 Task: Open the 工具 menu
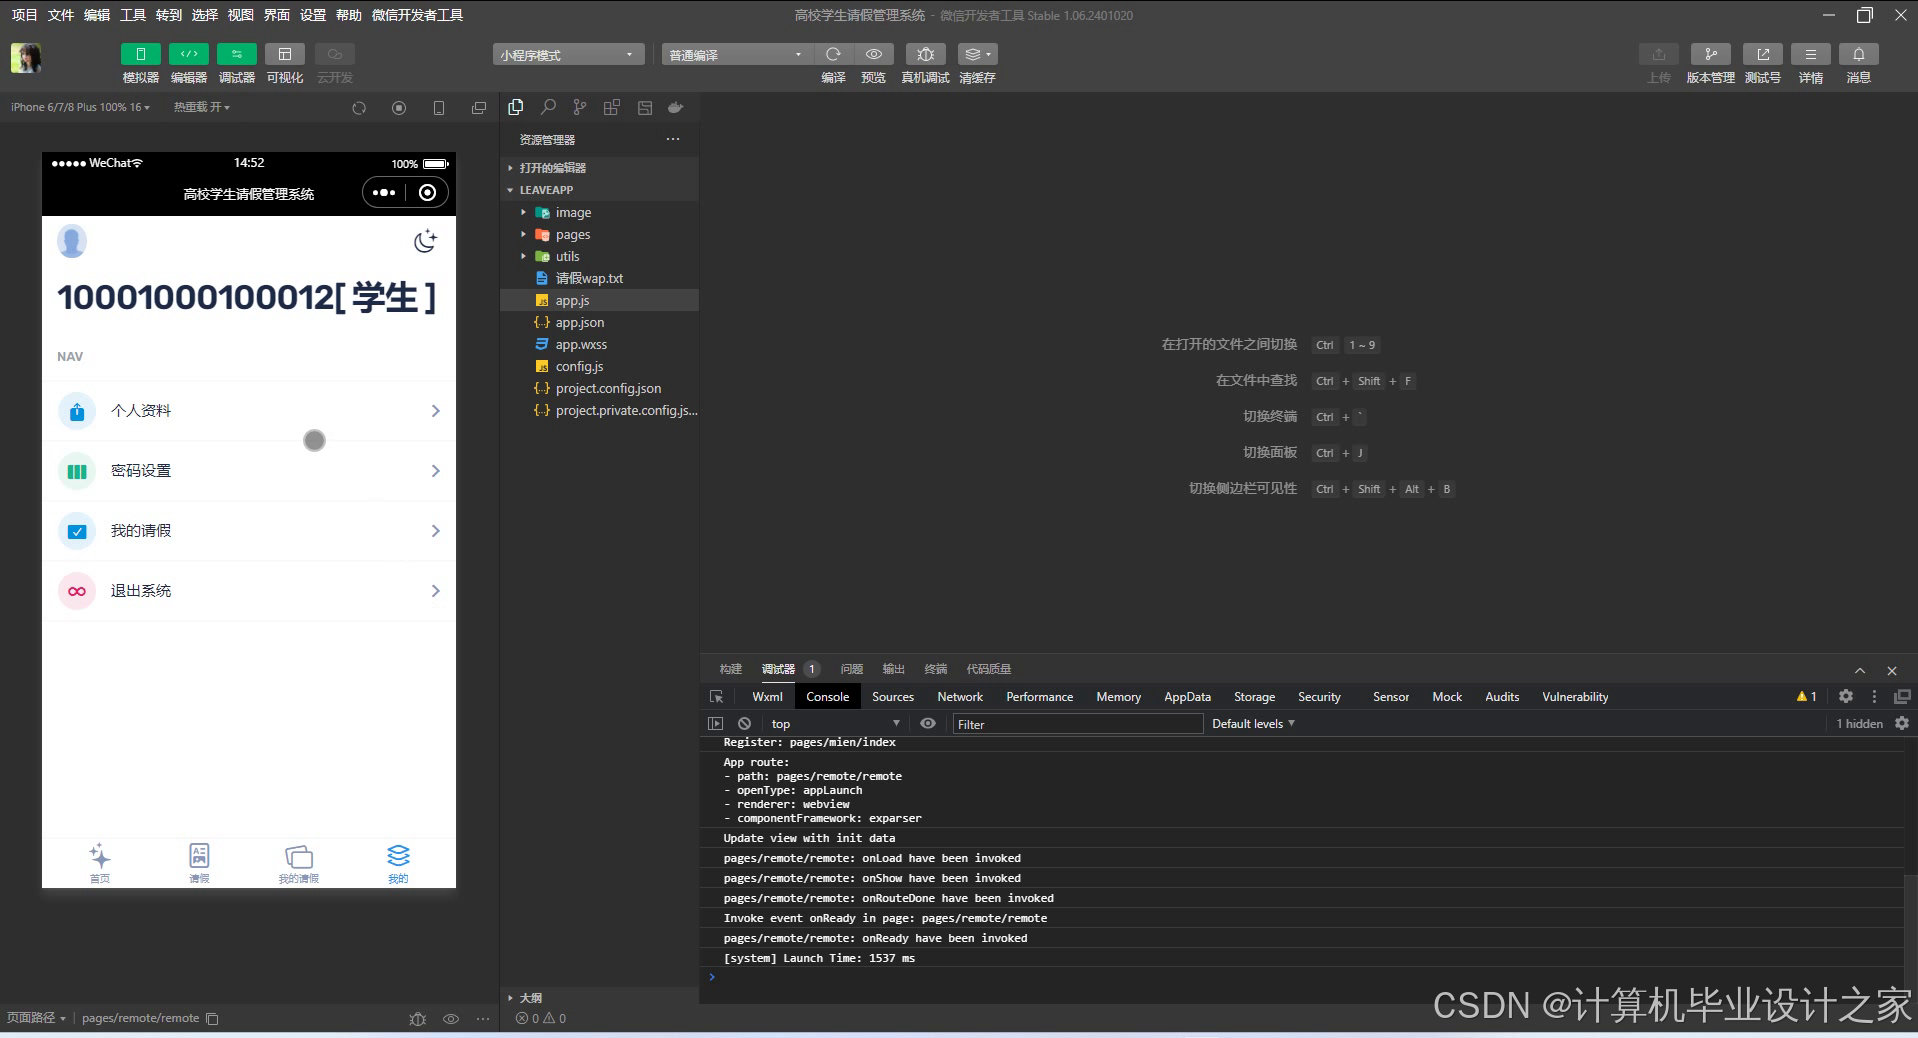click(133, 15)
